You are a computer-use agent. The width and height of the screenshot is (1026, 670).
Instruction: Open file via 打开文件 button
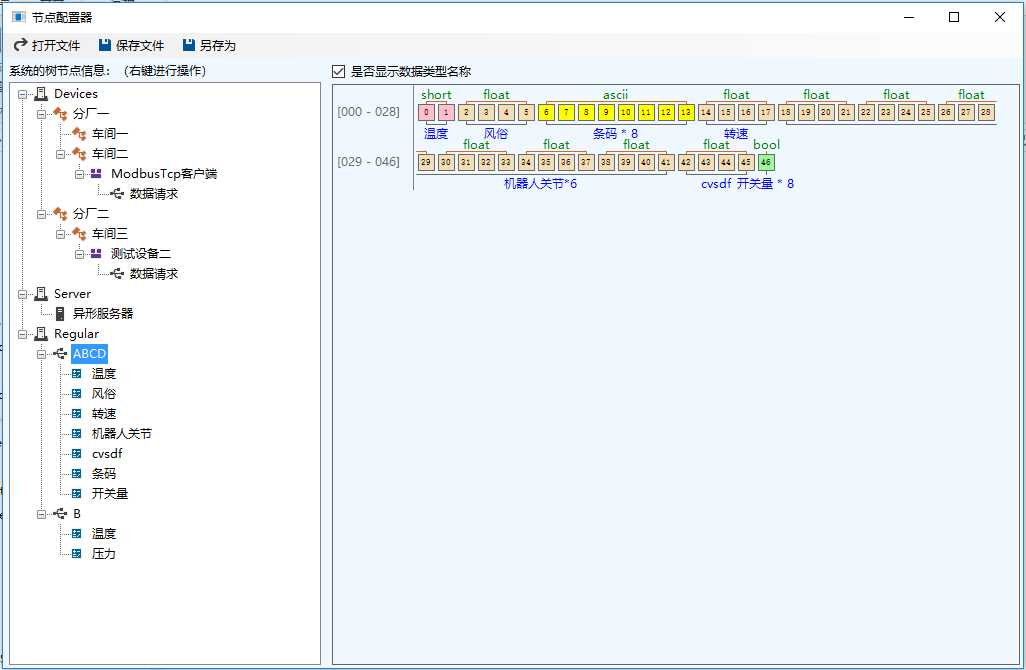46,45
